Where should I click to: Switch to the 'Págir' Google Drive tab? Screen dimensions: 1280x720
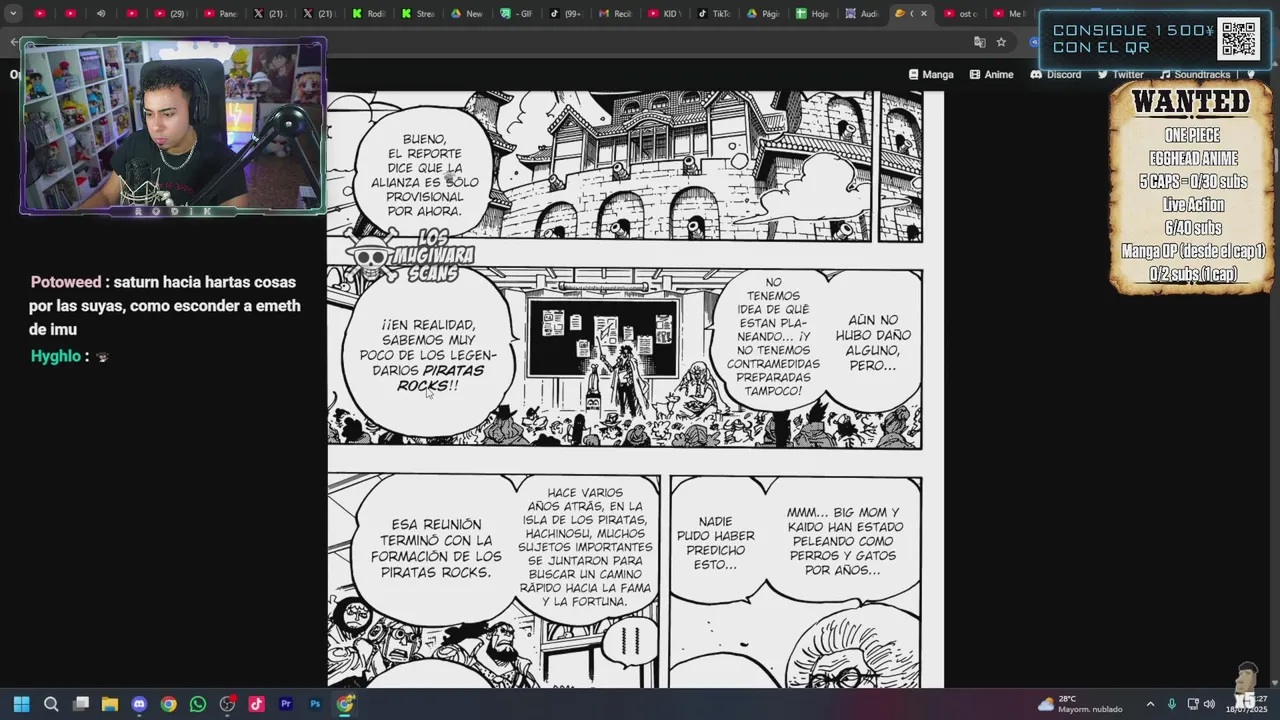763,14
